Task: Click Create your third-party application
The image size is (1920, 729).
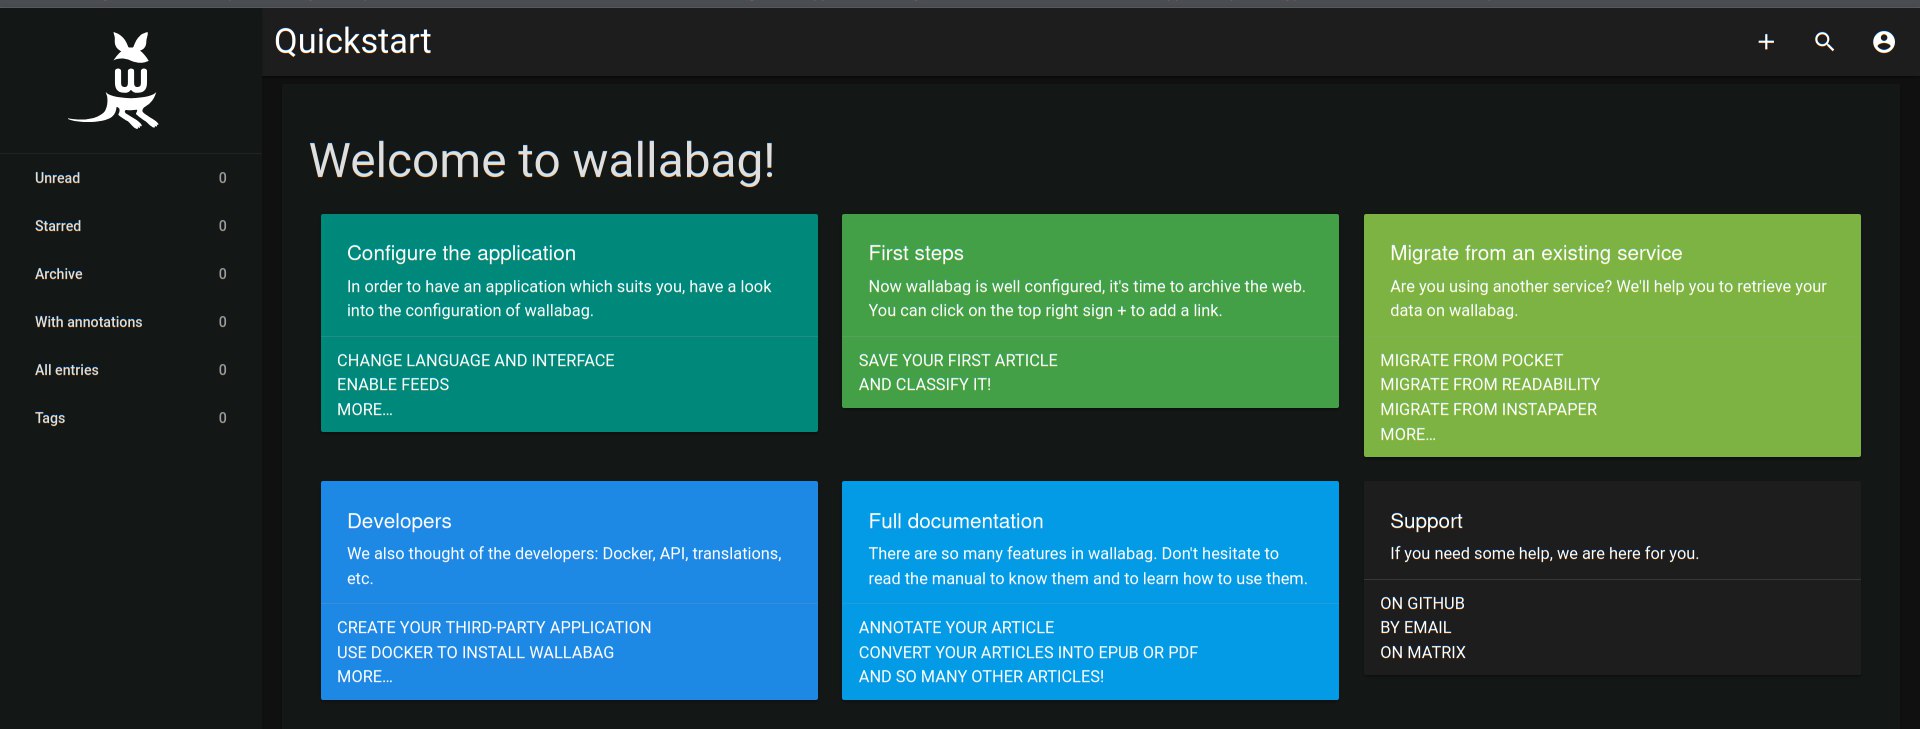Action: pos(494,628)
